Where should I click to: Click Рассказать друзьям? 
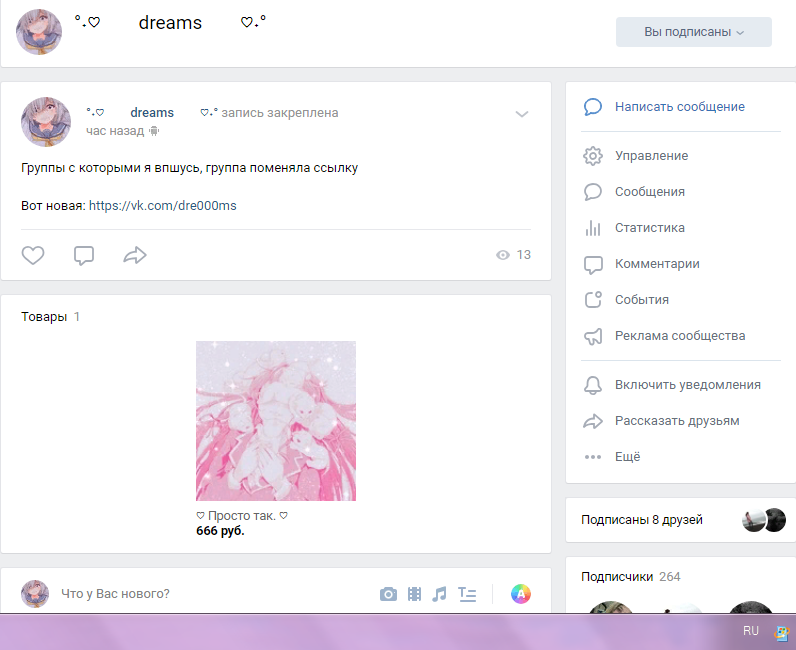click(677, 421)
